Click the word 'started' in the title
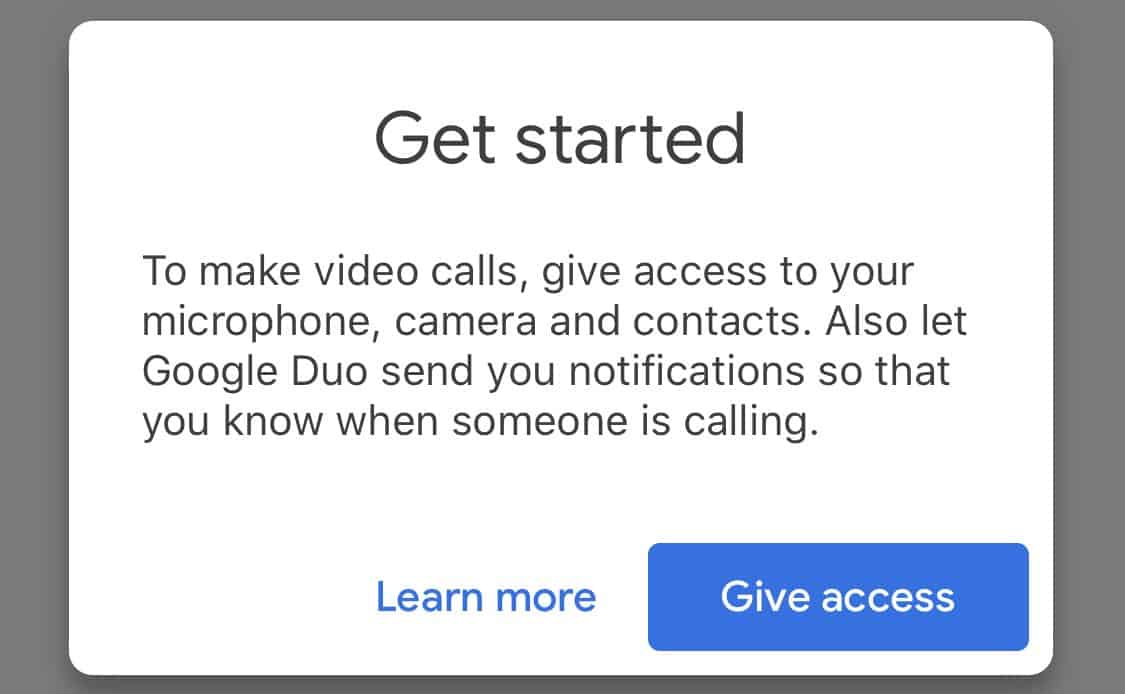This screenshot has height=694, width=1125. pos(630,139)
